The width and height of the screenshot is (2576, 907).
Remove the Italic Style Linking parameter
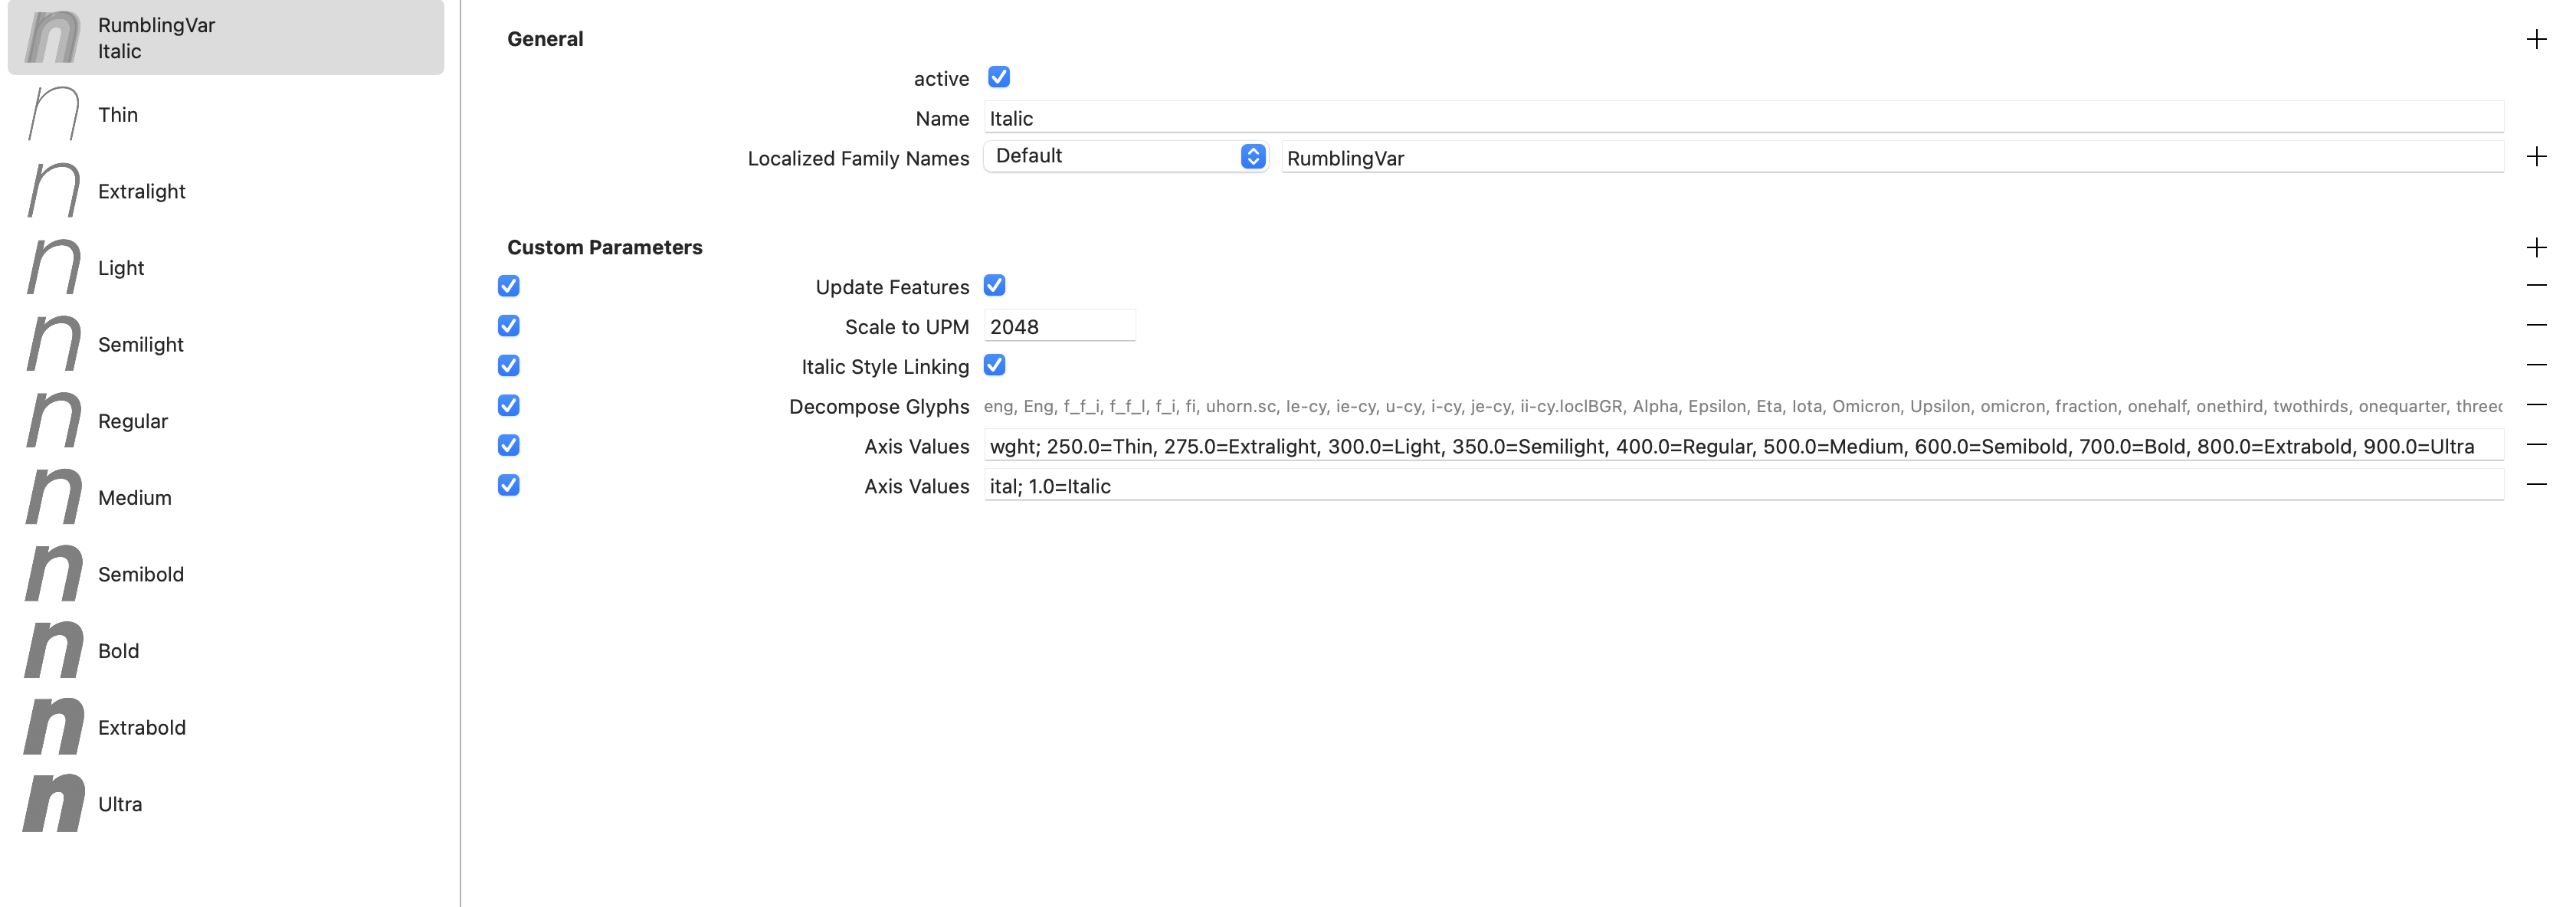2536,365
